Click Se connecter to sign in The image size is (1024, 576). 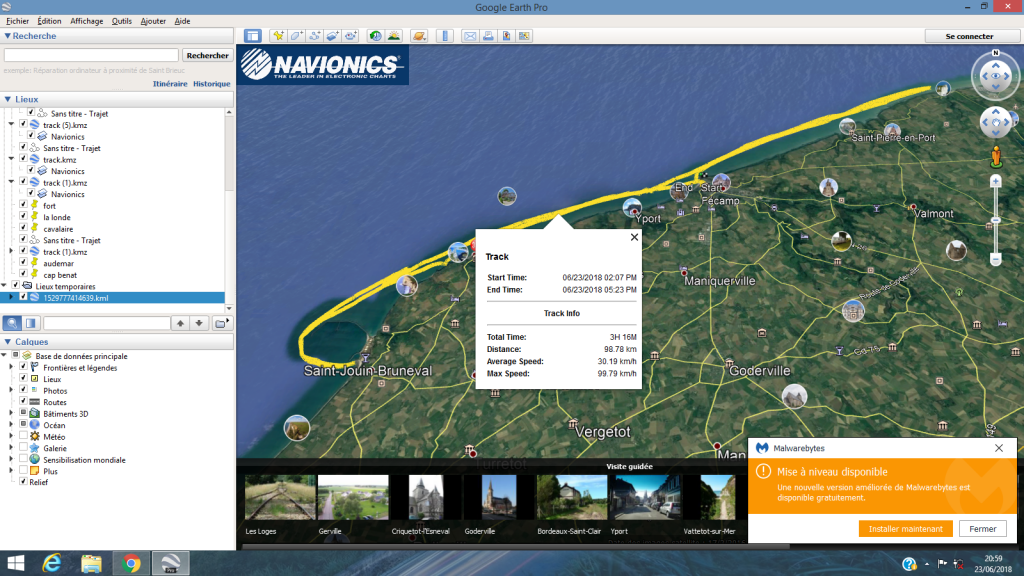click(969, 37)
